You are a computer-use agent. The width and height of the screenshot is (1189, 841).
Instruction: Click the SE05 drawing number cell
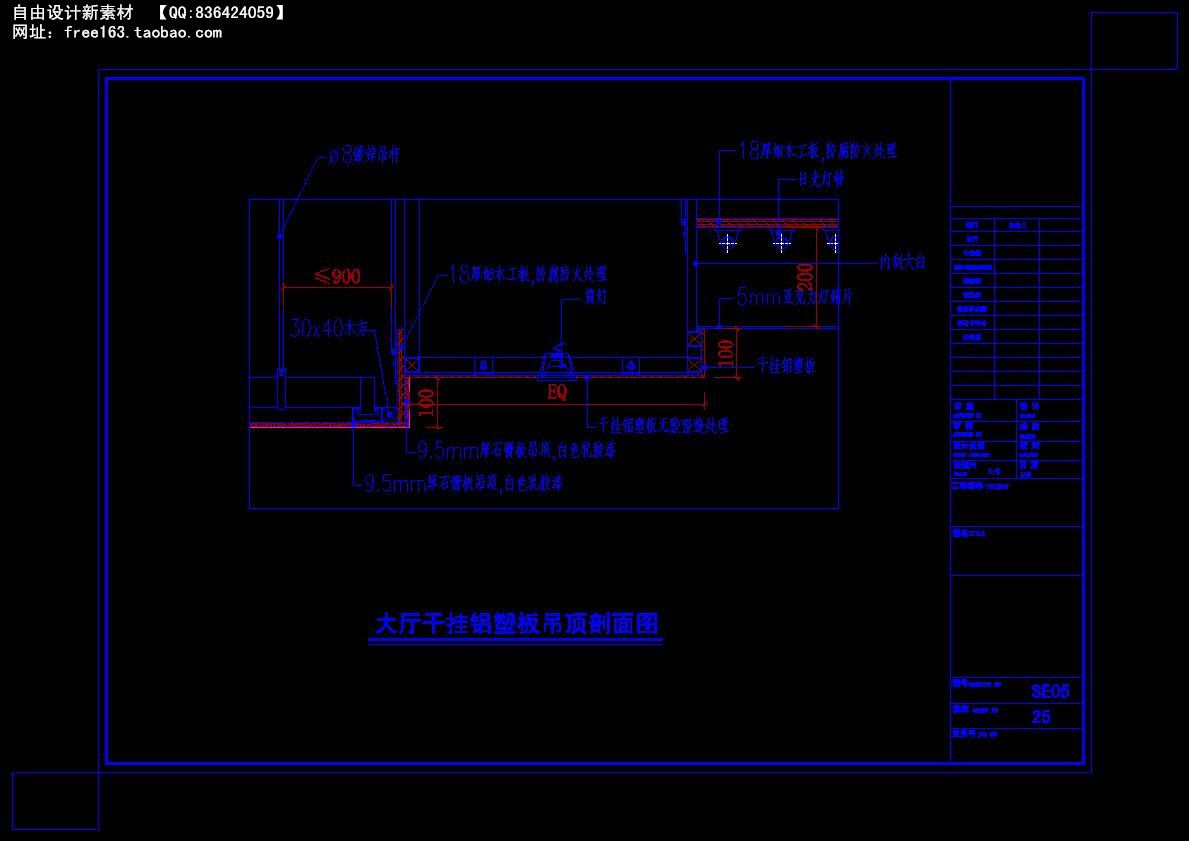tap(1051, 690)
